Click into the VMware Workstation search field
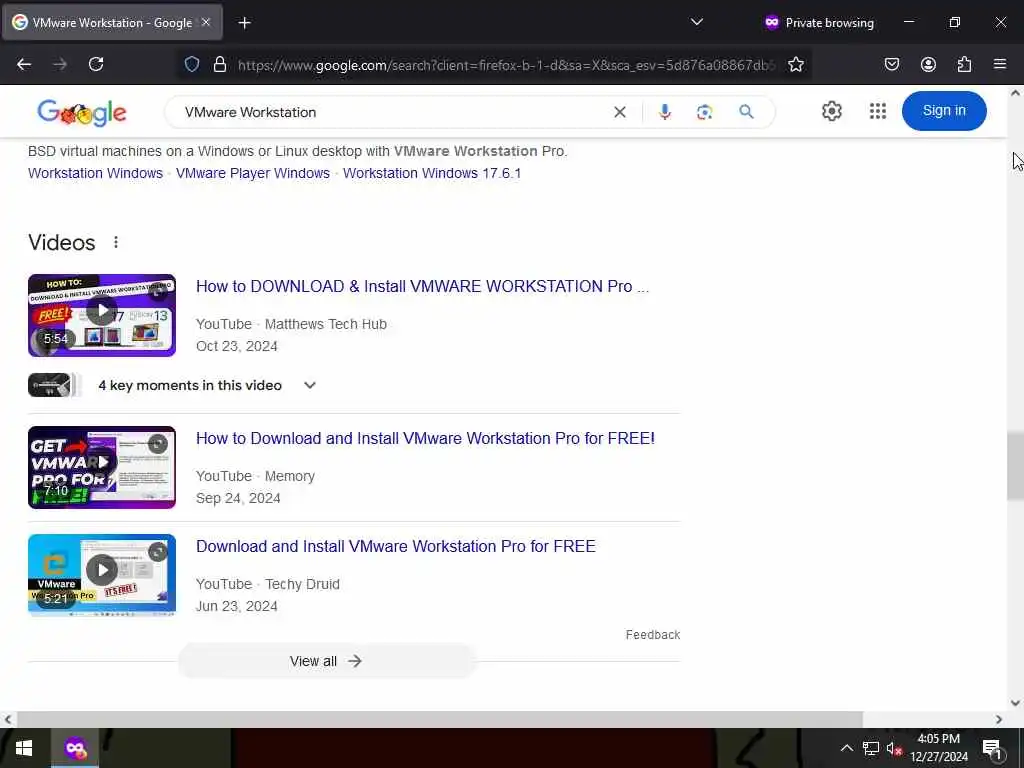The width and height of the screenshot is (1024, 768). coord(392,112)
